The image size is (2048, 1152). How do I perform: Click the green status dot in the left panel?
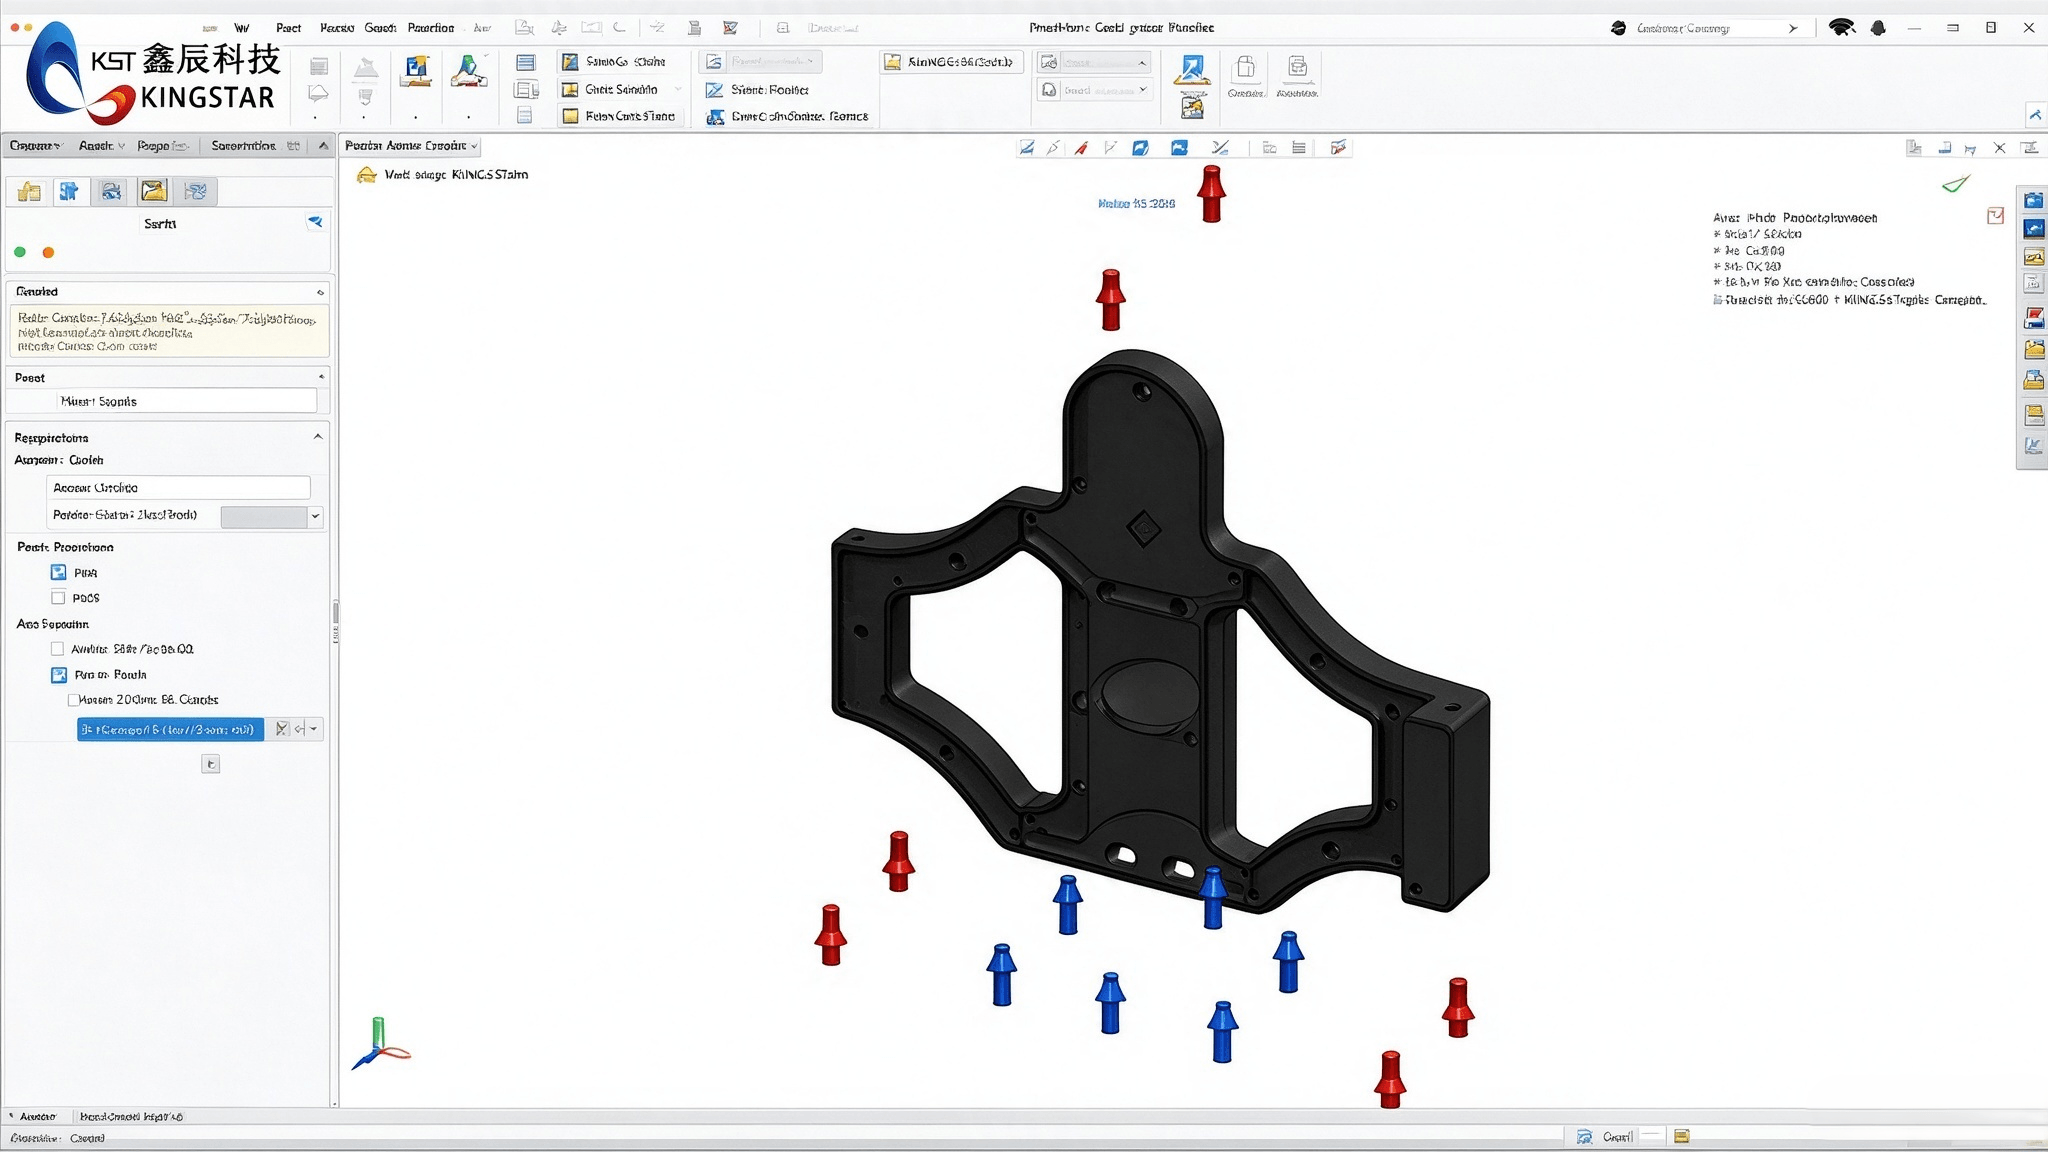point(20,252)
